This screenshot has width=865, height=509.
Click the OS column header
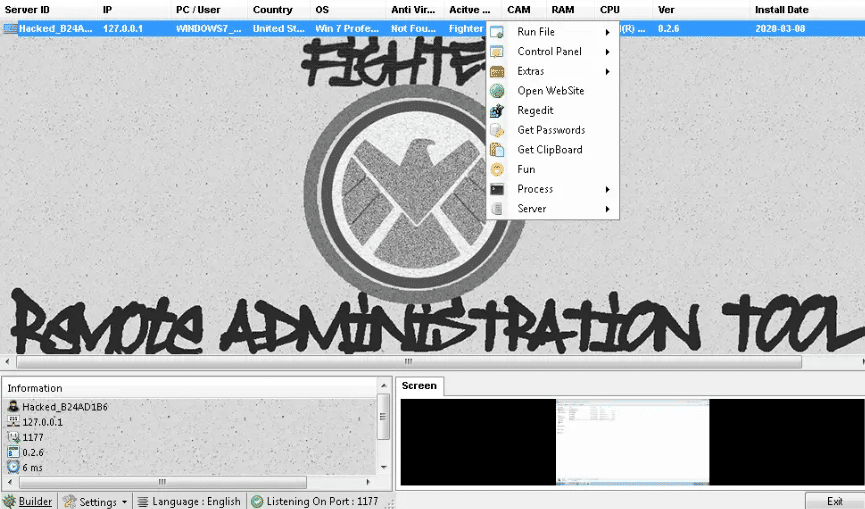[348, 10]
